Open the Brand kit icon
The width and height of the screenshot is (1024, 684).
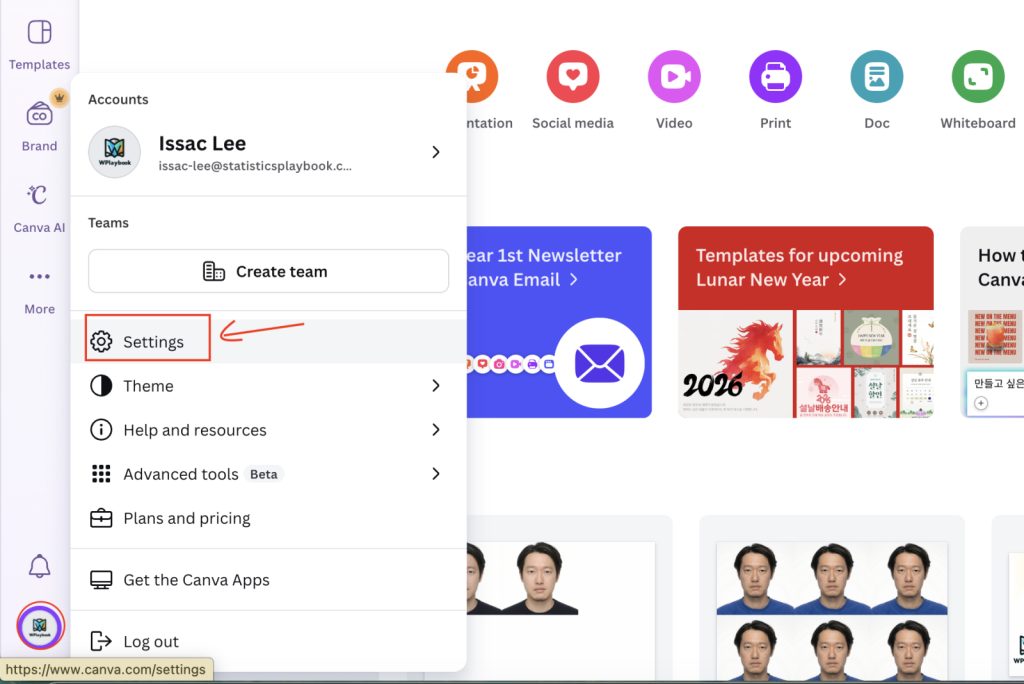click(39, 114)
